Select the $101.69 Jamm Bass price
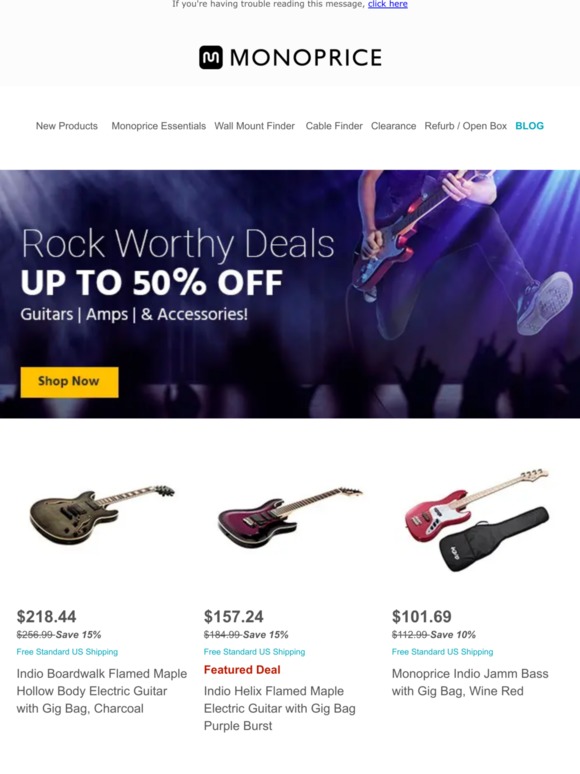This screenshot has width=580, height=774. (x=422, y=617)
